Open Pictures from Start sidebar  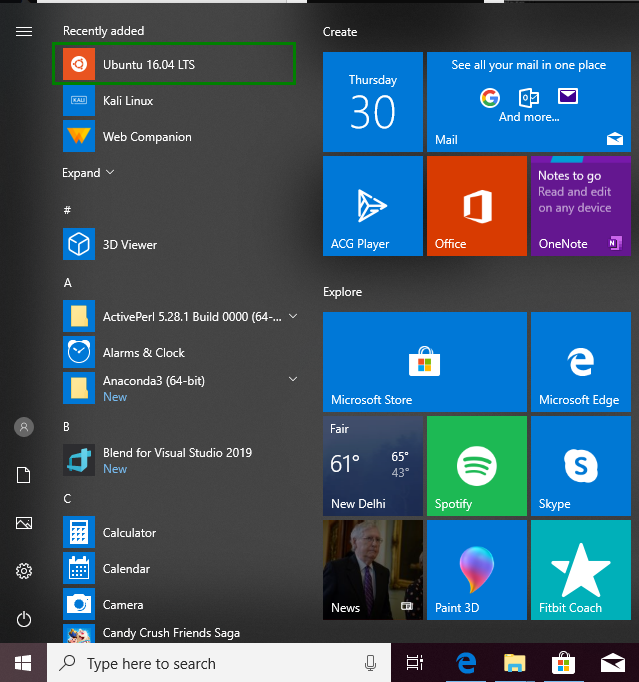[24, 523]
